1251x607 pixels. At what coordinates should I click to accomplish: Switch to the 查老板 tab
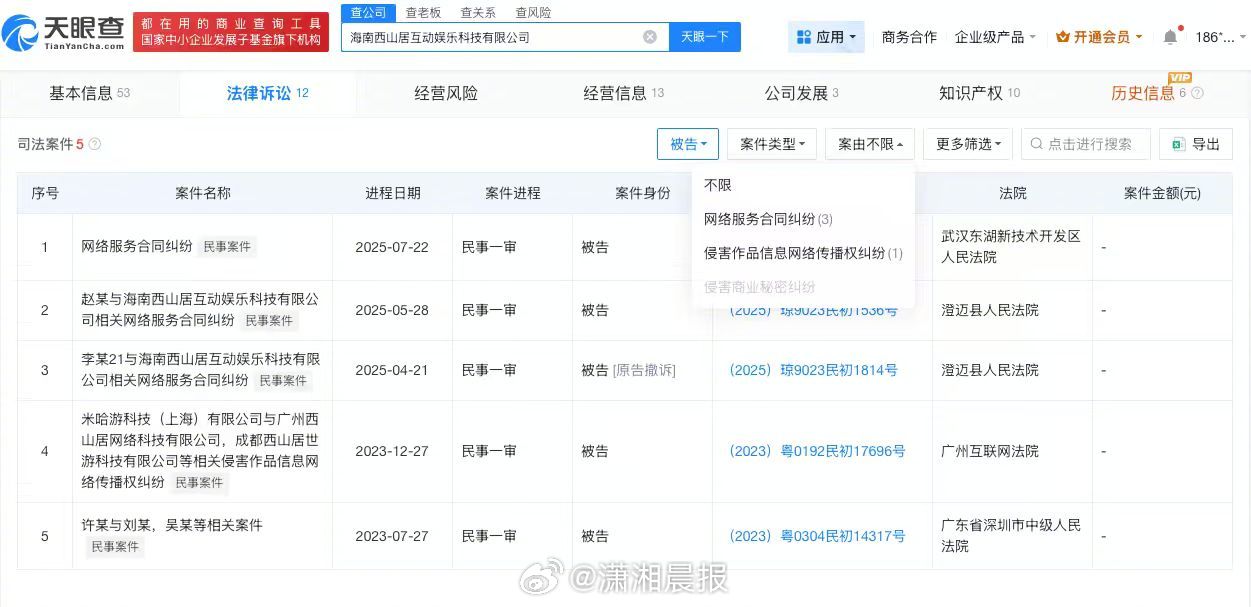click(422, 12)
